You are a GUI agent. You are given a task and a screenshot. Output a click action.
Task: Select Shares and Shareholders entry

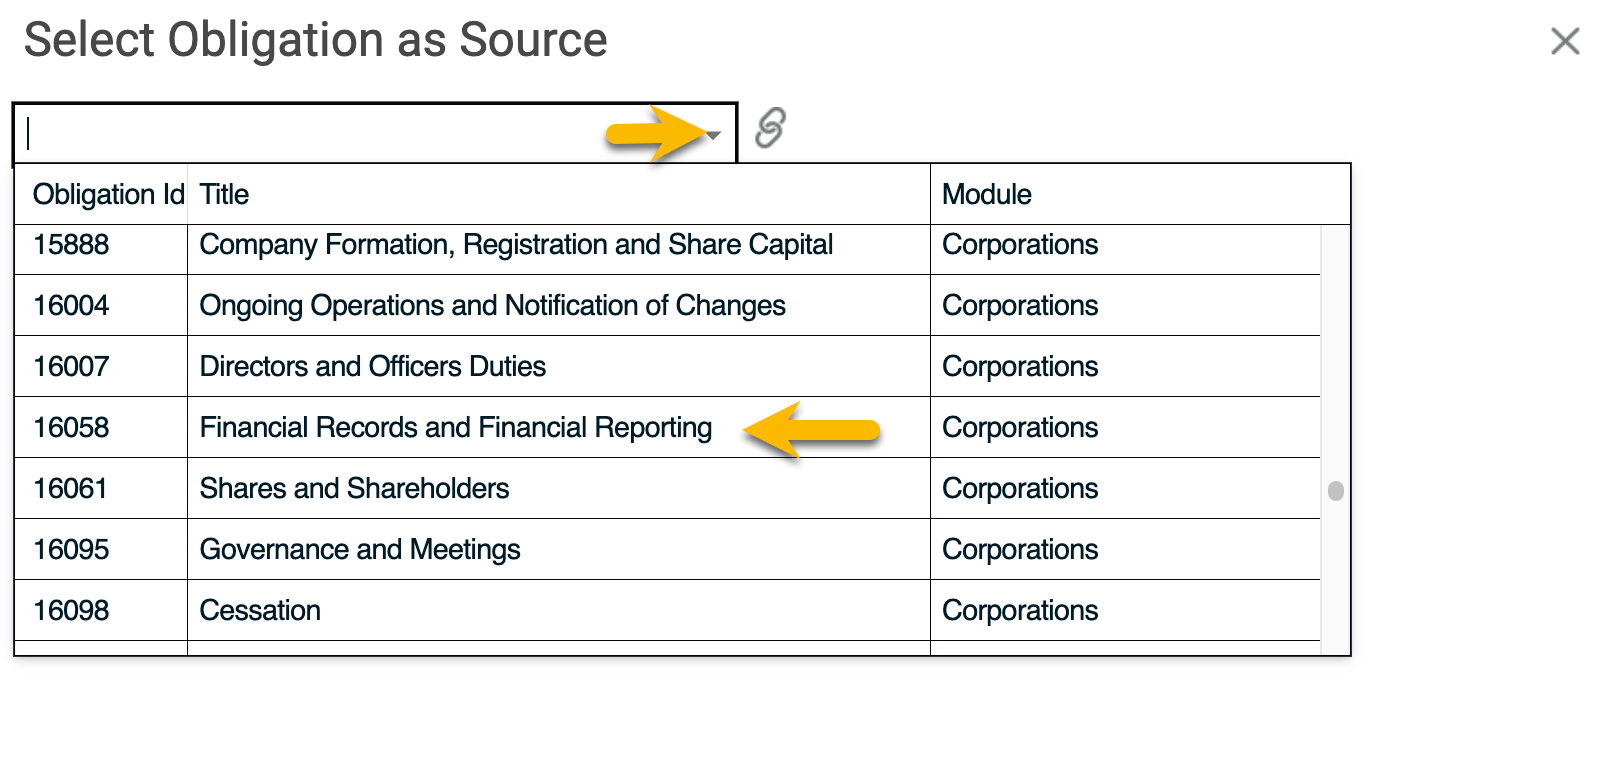point(667,488)
